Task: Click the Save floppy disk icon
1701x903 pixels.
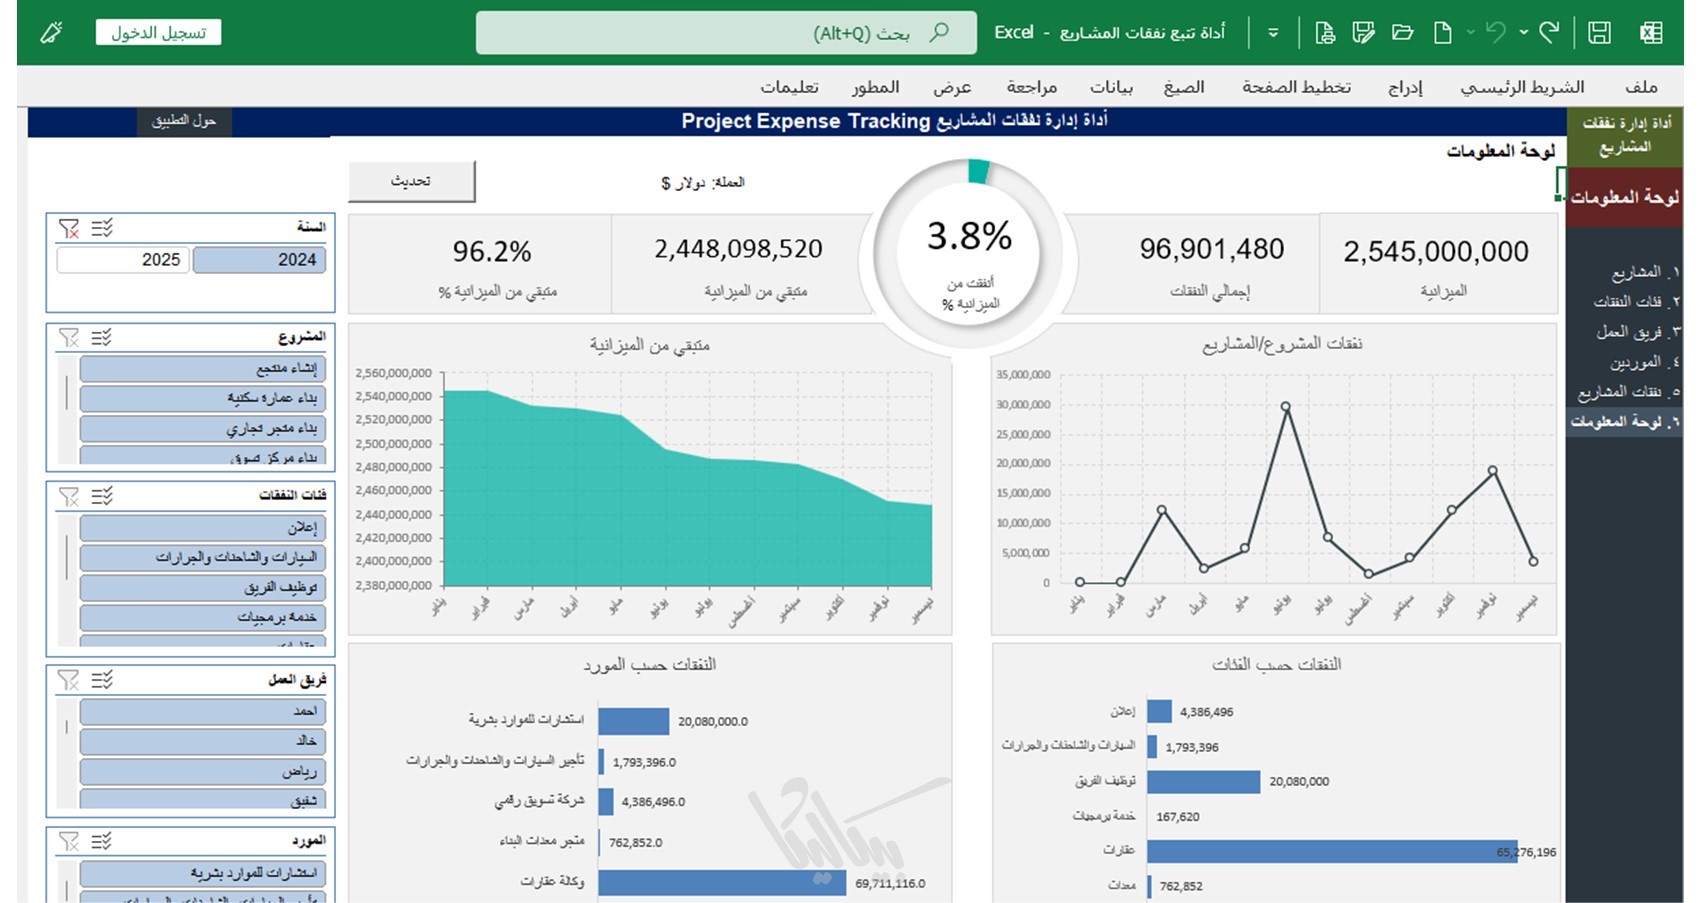Action: click(x=1599, y=33)
